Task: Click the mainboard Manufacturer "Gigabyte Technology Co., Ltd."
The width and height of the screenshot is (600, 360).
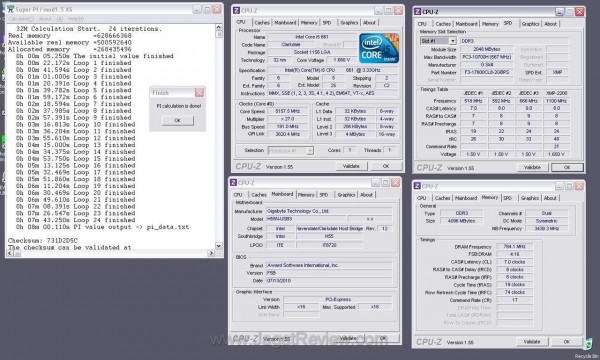Action: [329, 211]
